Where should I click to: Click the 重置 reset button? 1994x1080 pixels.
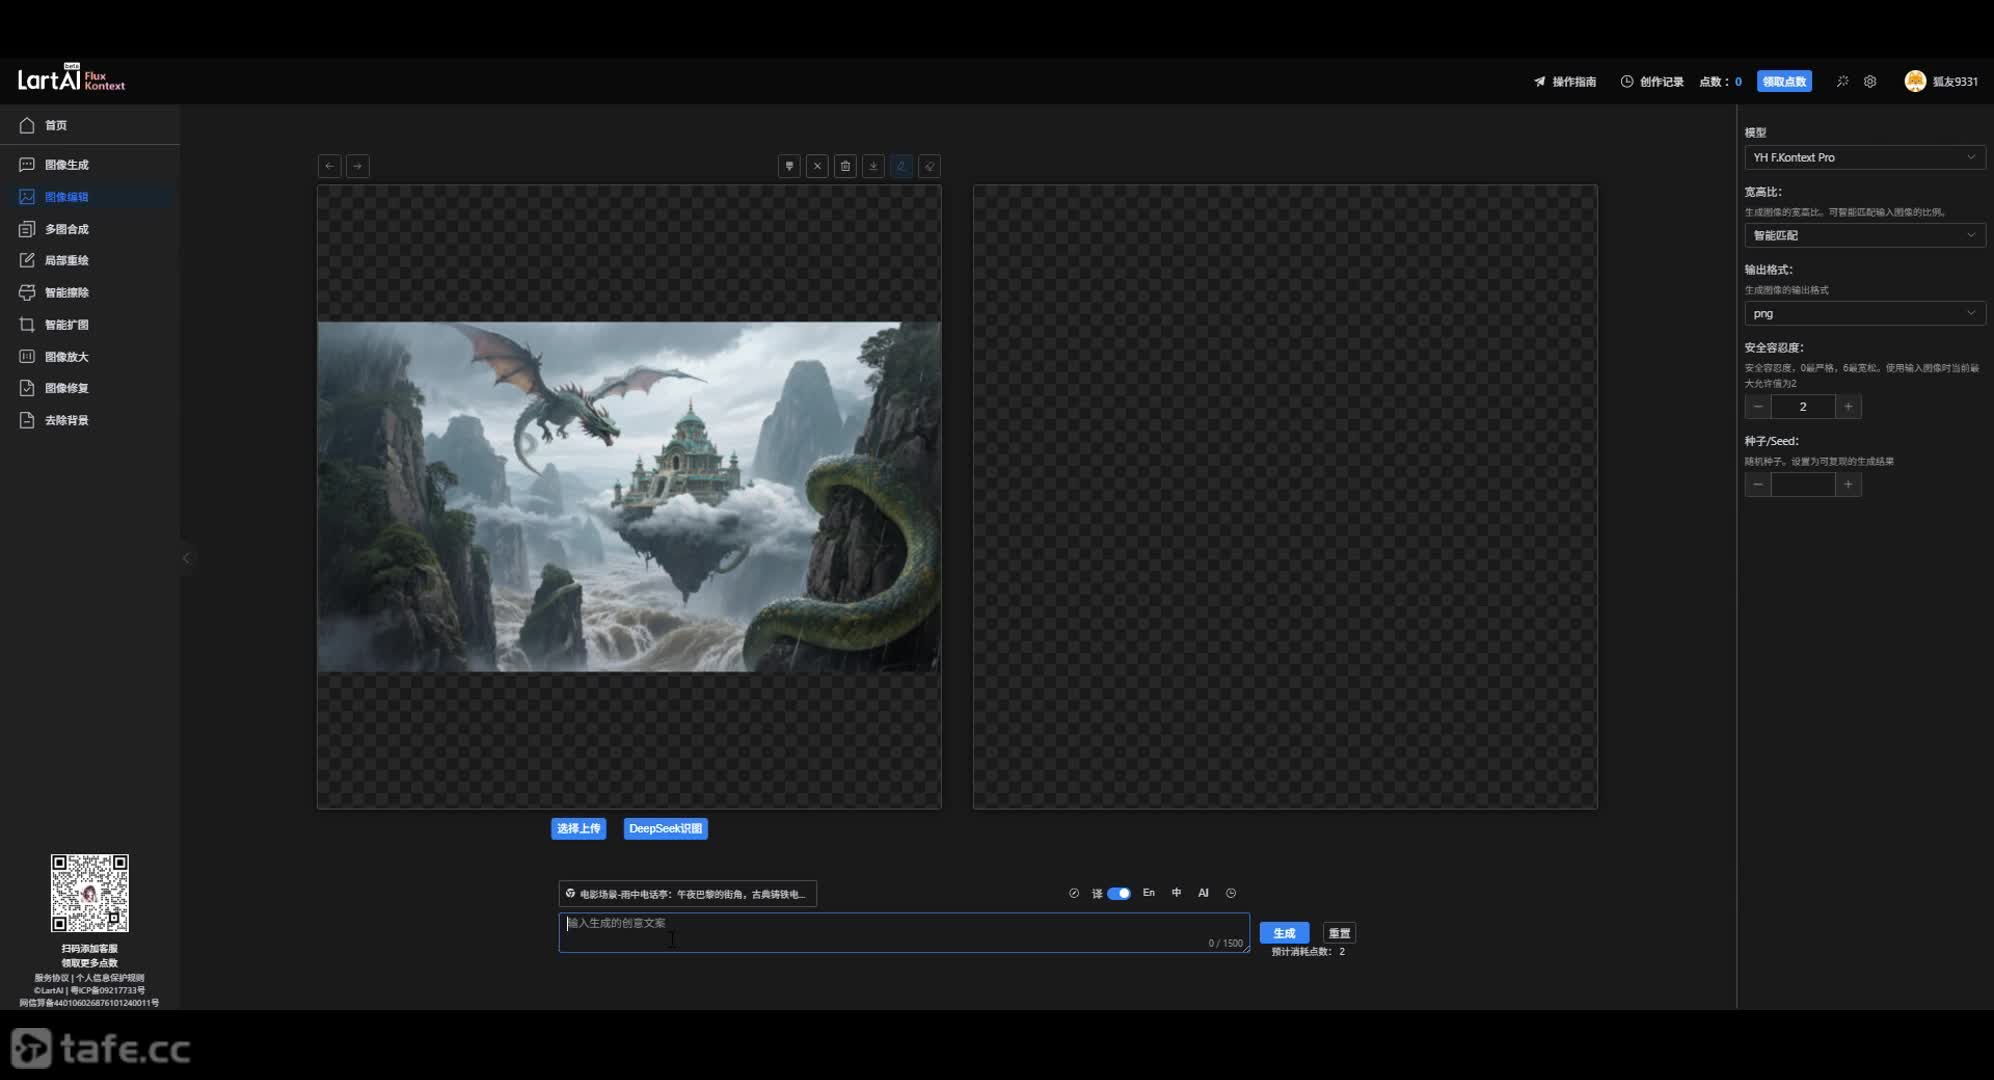point(1339,933)
